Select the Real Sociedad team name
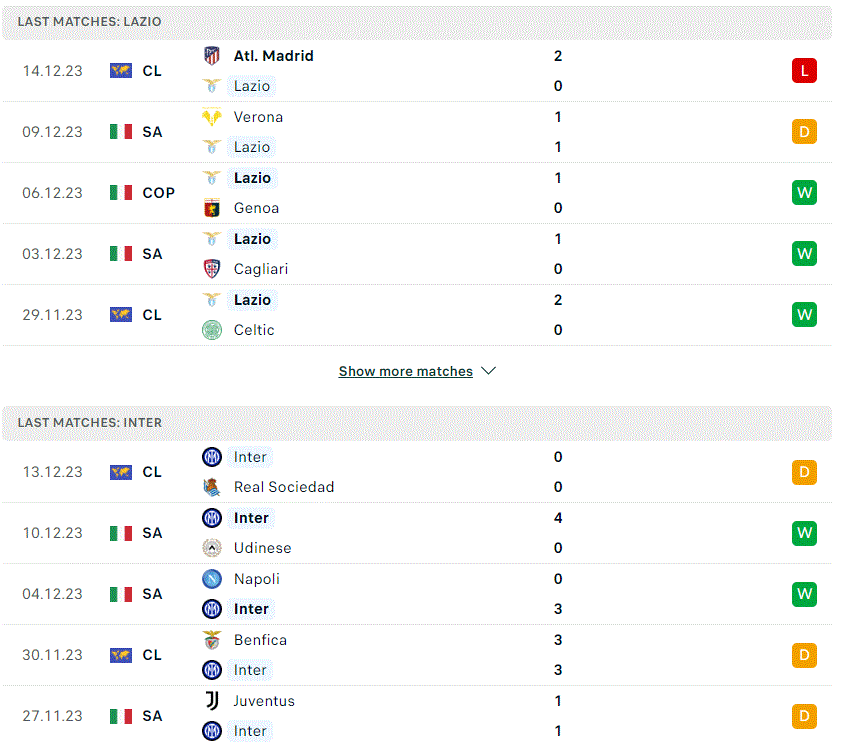Screen dimensions: 844x743 pos(284,487)
